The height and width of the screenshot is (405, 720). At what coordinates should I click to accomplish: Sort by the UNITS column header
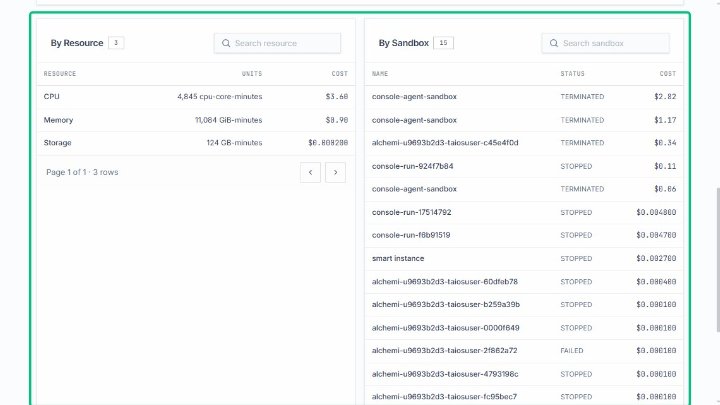(x=252, y=73)
